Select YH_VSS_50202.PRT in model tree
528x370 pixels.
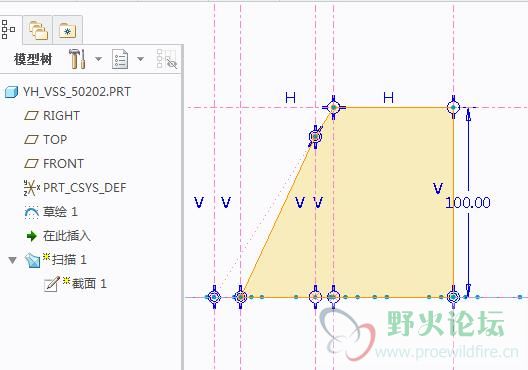[x=76, y=92]
